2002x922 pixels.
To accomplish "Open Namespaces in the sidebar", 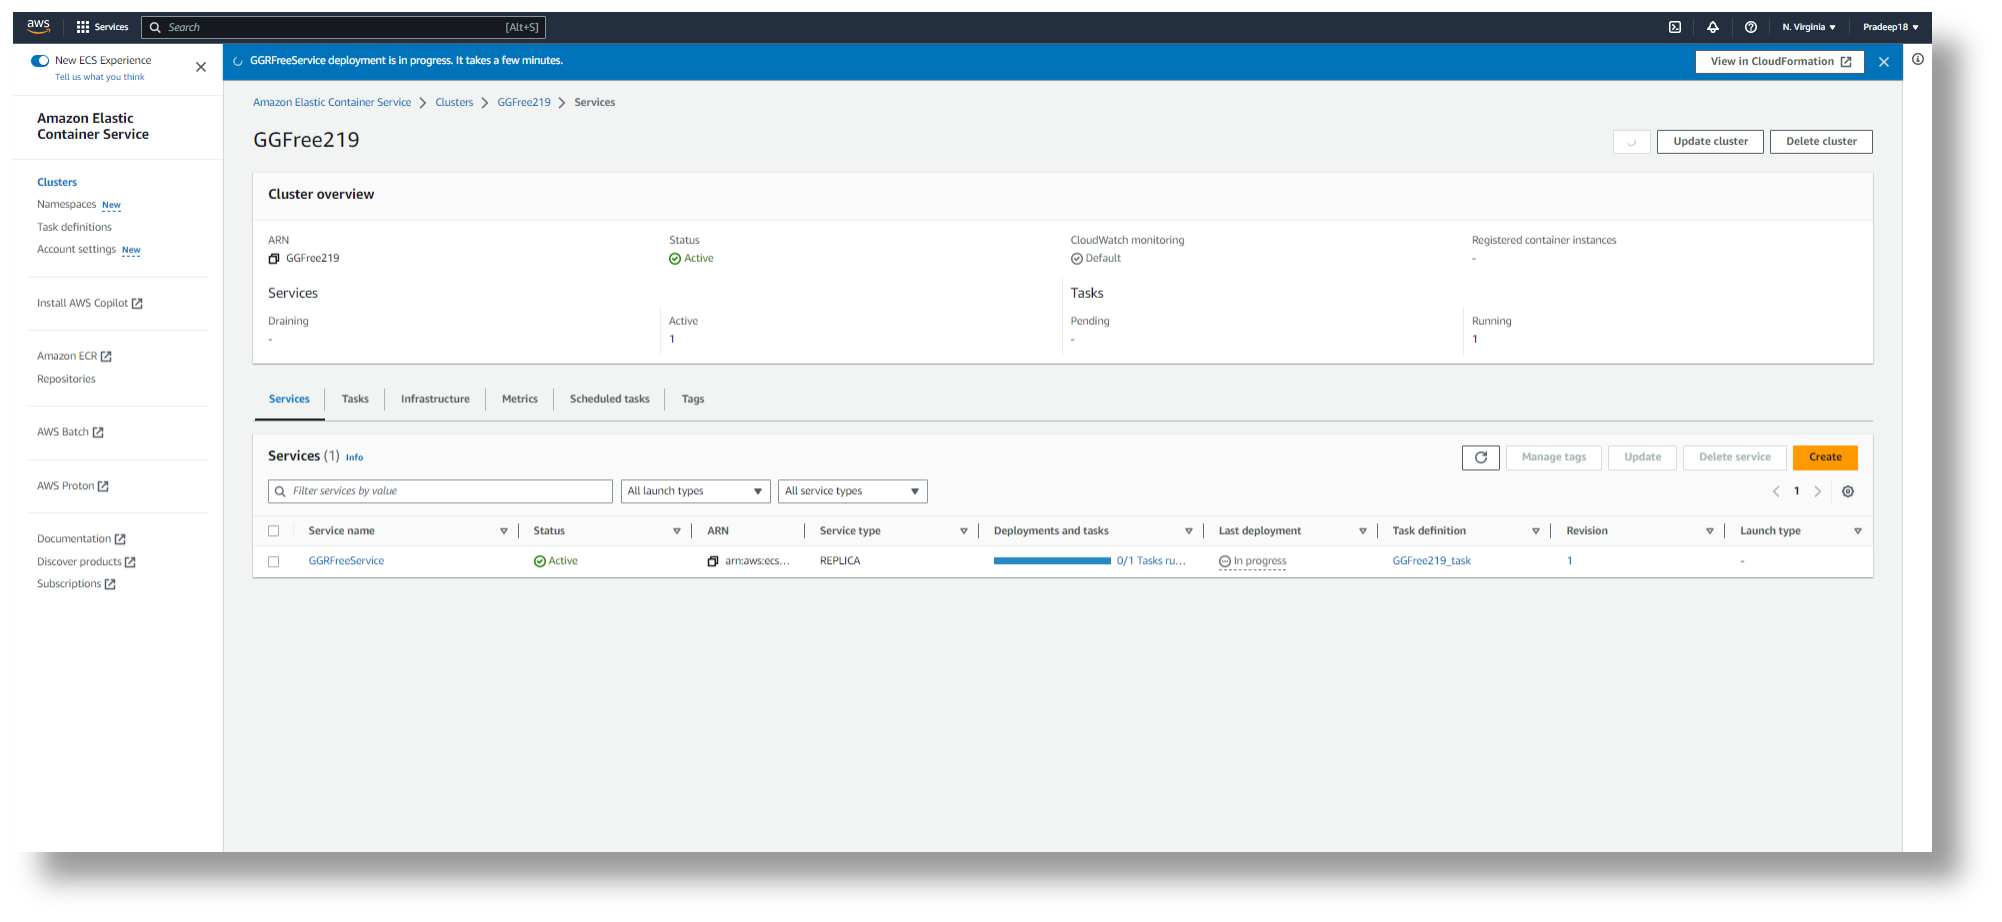I will point(67,205).
